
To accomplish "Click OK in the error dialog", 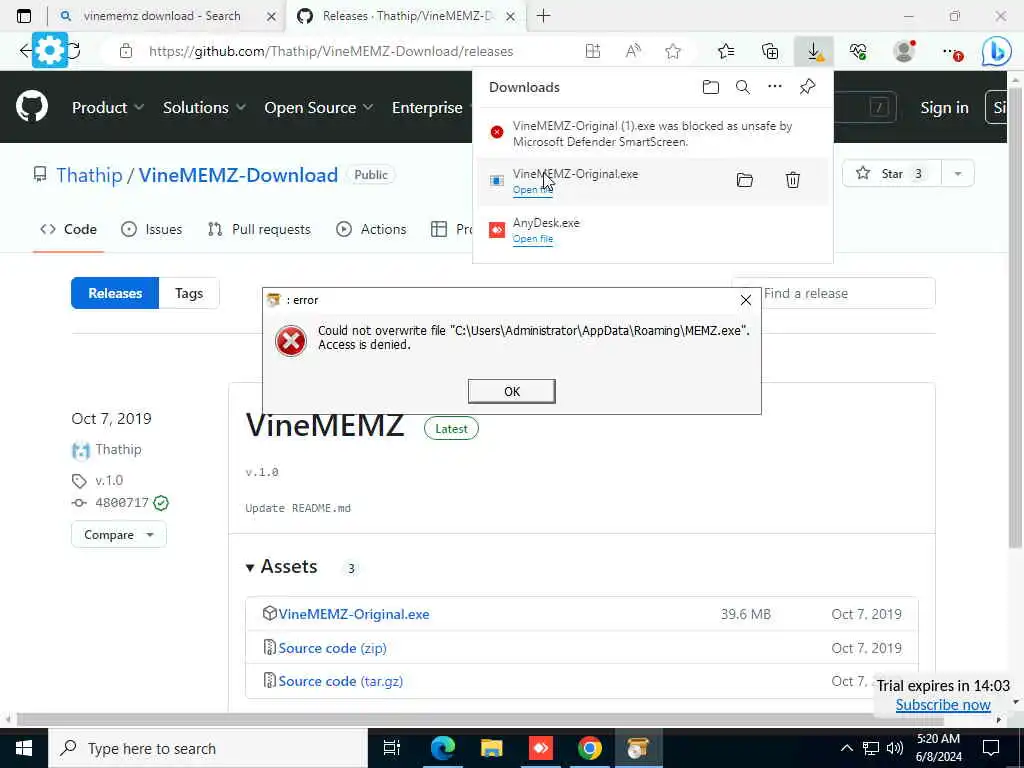I will coord(512,391).
